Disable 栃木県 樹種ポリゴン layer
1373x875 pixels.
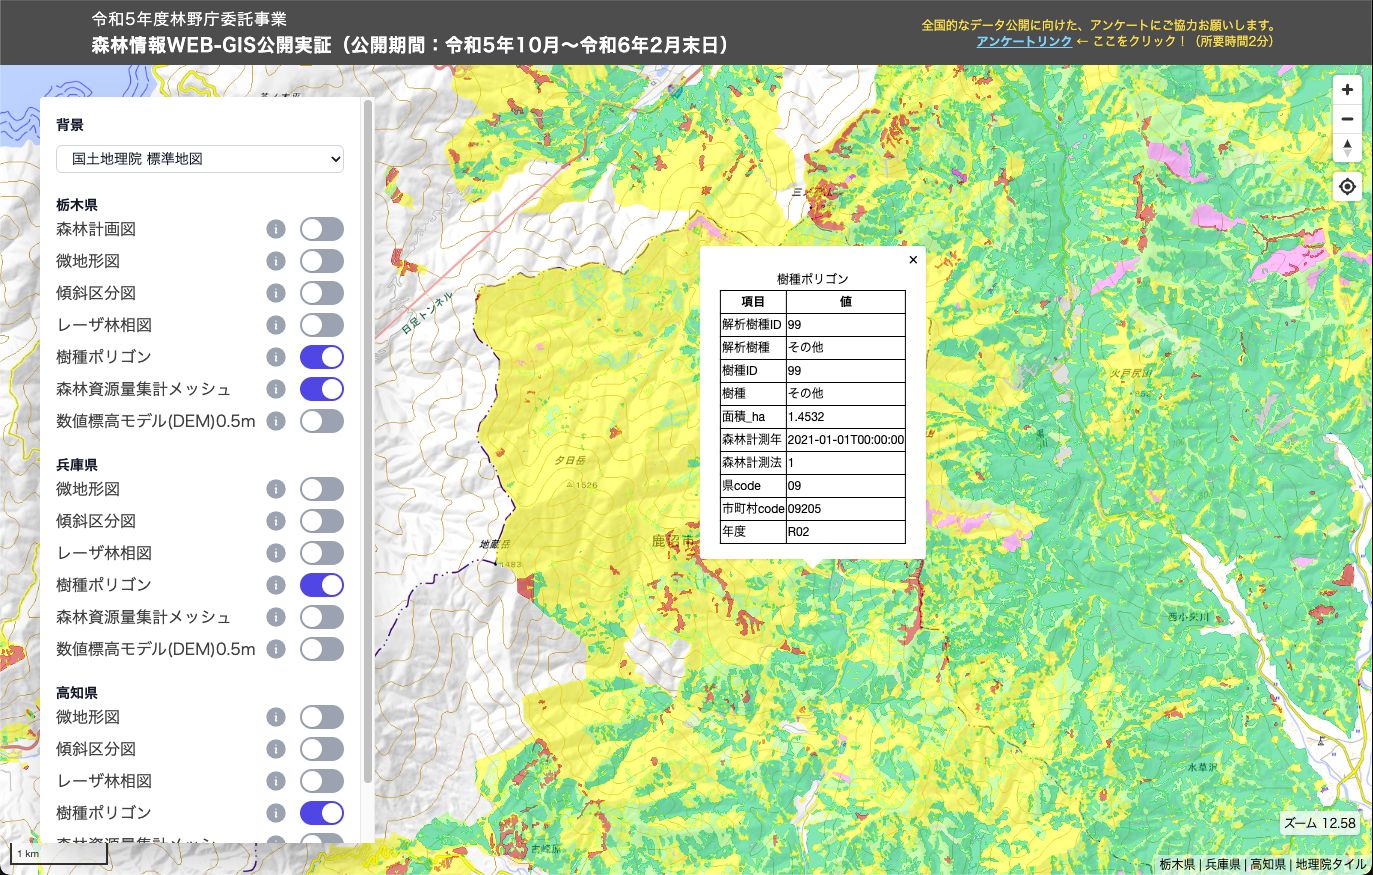322,357
